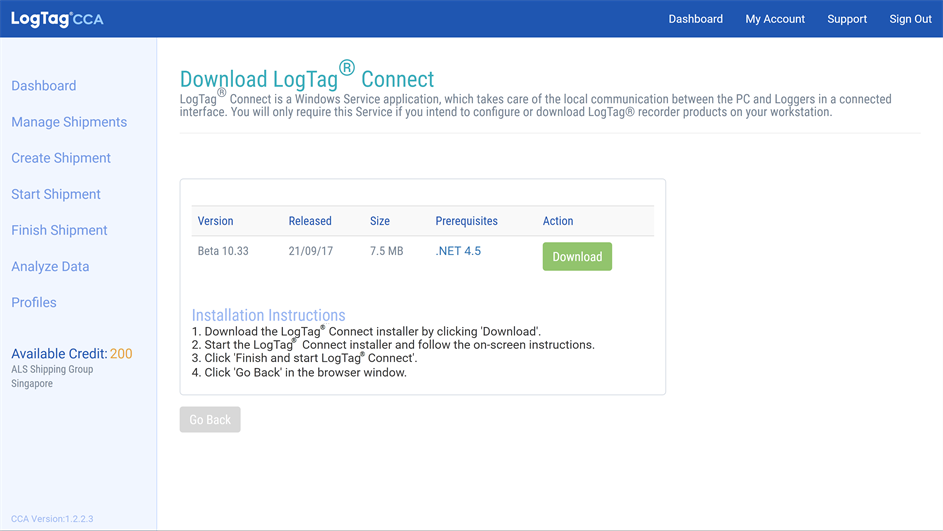This screenshot has height=531, width=943.
Task: Click instruction step 2 about starting installer
Action: click(393, 345)
